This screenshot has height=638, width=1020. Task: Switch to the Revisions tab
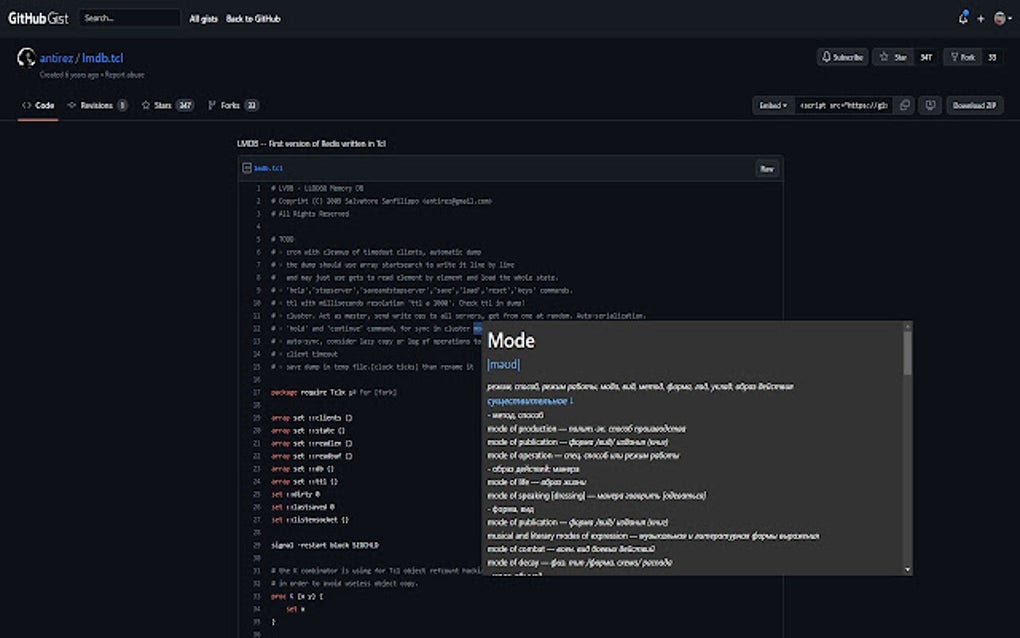96,105
